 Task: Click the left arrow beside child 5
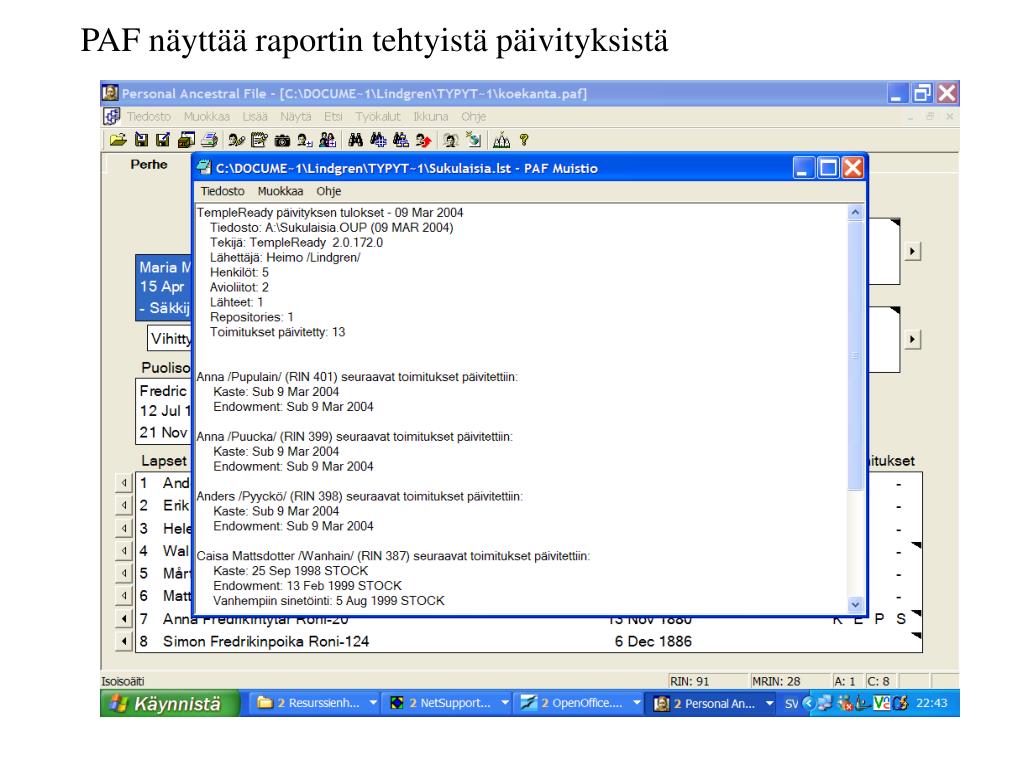pyautogui.click(x=123, y=573)
